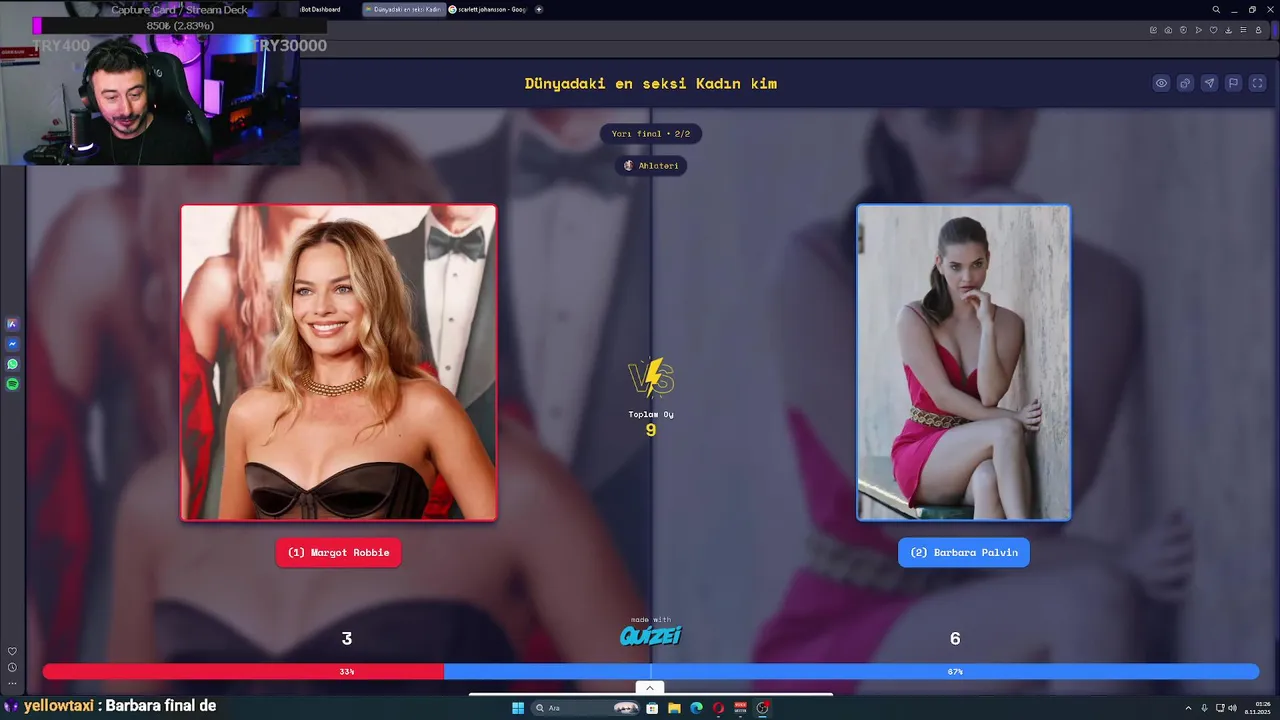This screenshot has height=720, width=1280.
Task: Open Microsoft Store from the taskbar
Action: [x=652, y=708]
